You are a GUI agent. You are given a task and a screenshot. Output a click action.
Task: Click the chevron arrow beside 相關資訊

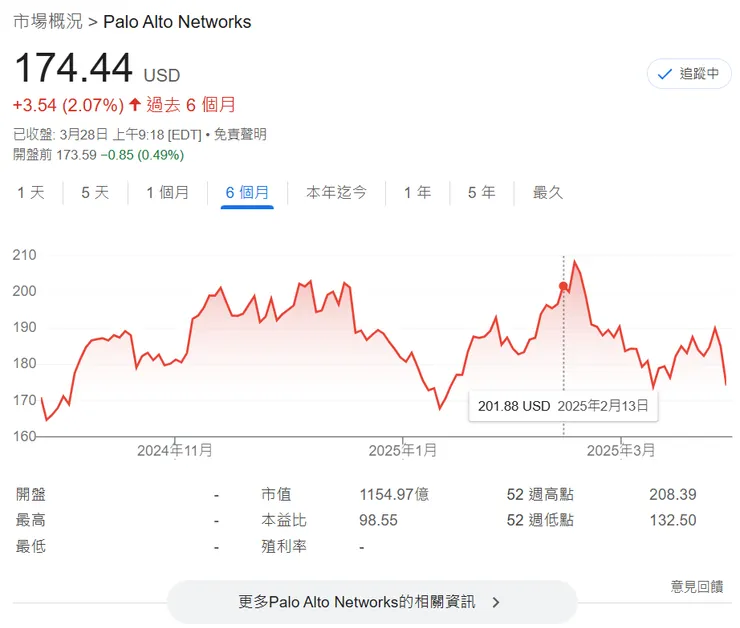coord(496,603)
